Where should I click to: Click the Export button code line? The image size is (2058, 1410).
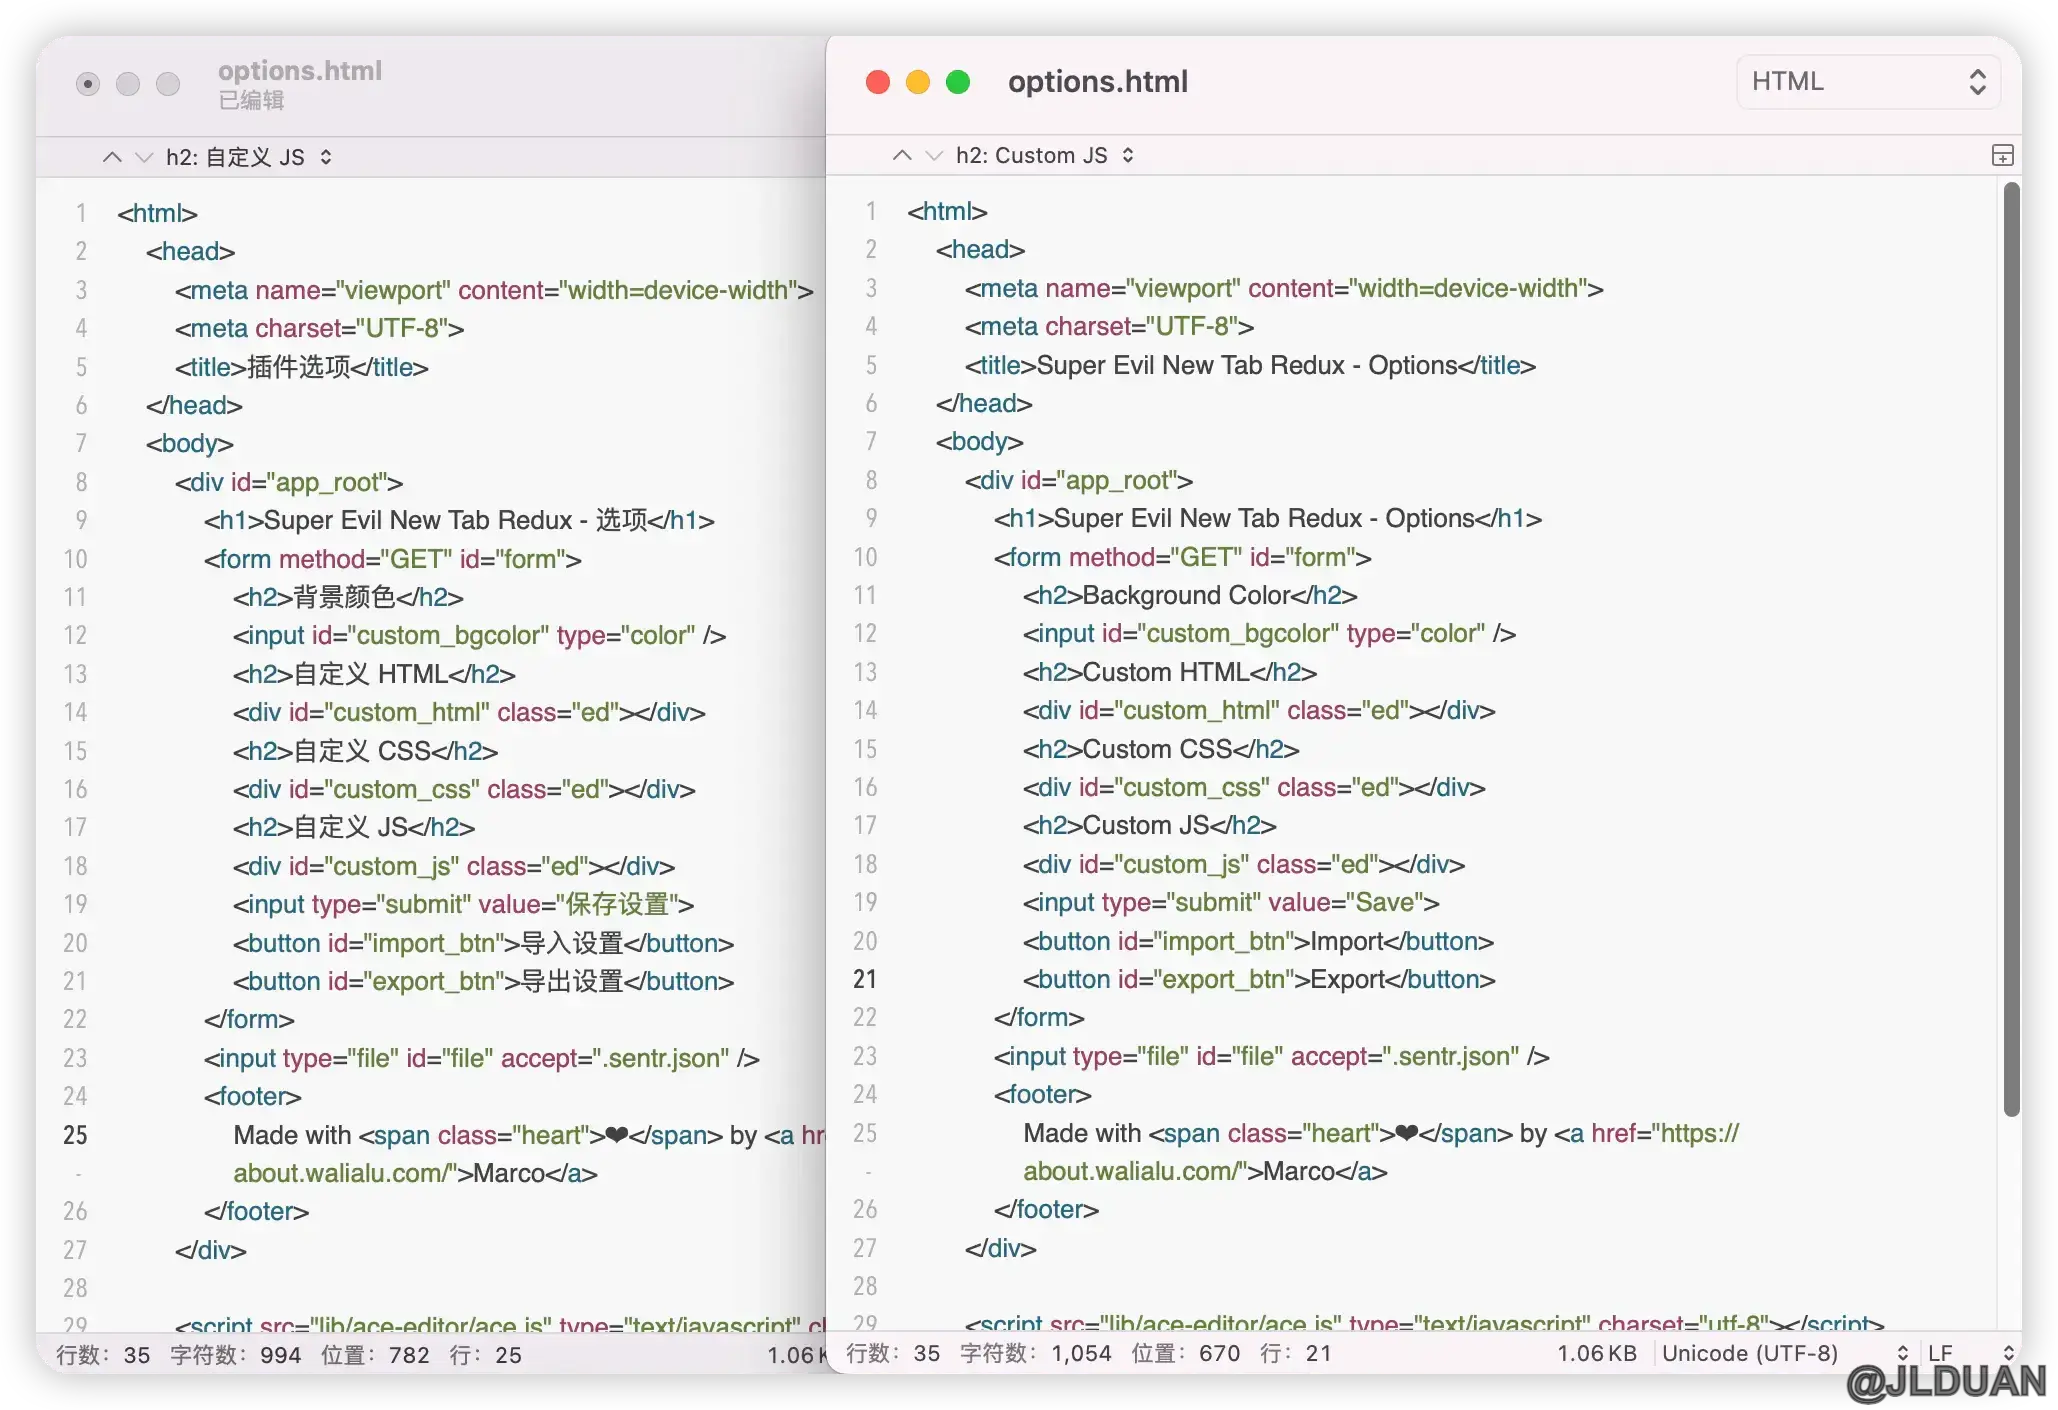point(1259,979)
